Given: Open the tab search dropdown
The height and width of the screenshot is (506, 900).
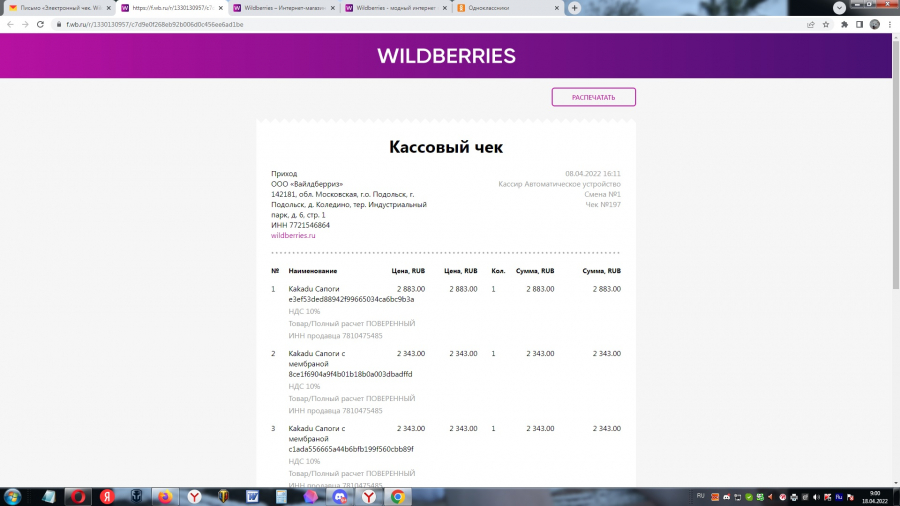Looking at the screenshot, I should click(x=839, y=8).
